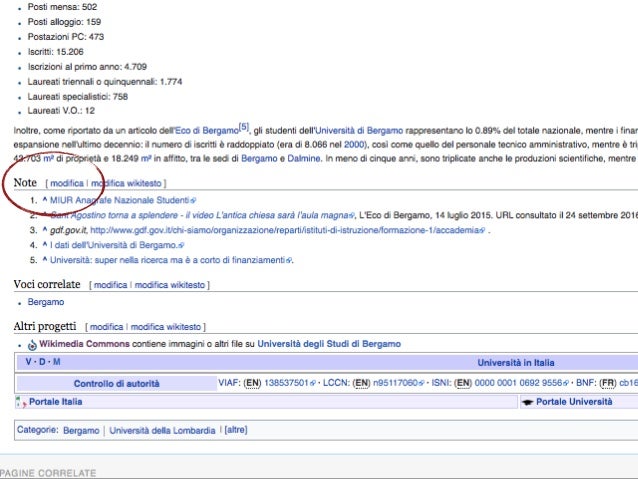Image resolution: width=638 pixels, height=479 pixels.
Task: Open the Portale Università link
Action: coord(574,402)
